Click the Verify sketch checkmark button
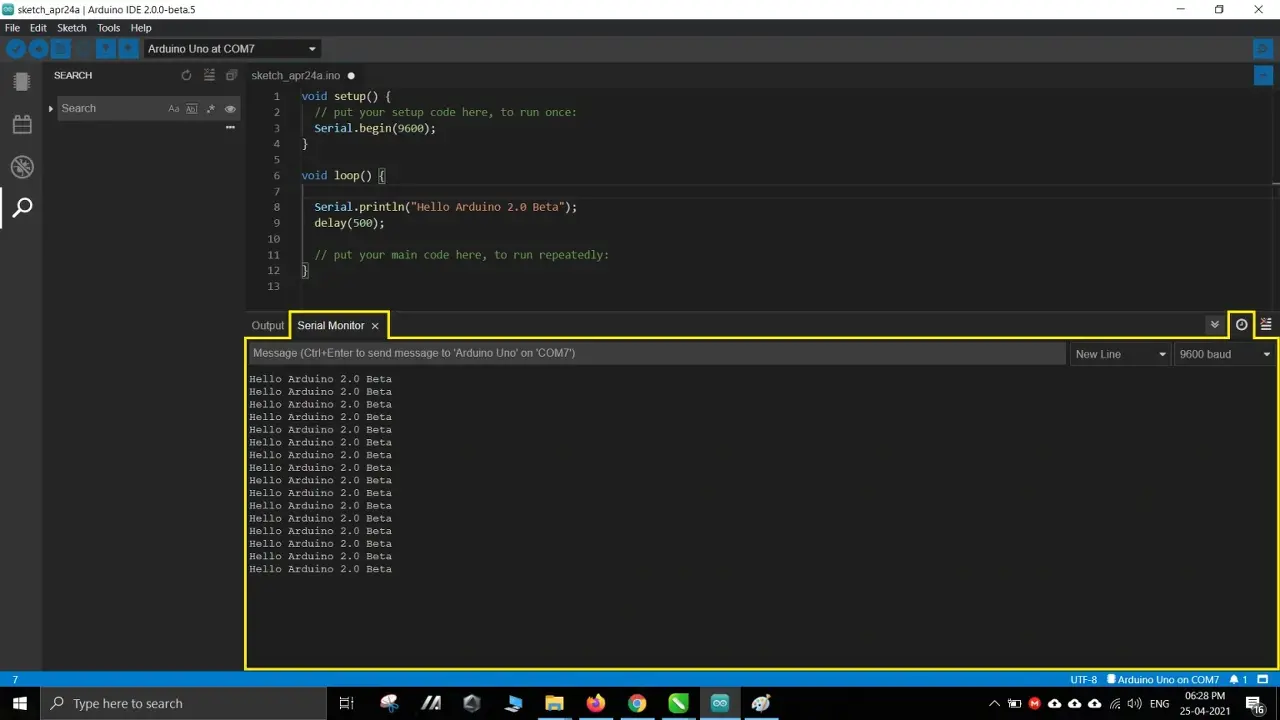This screenshot has width=1280, height=720. tap(16, 48)
